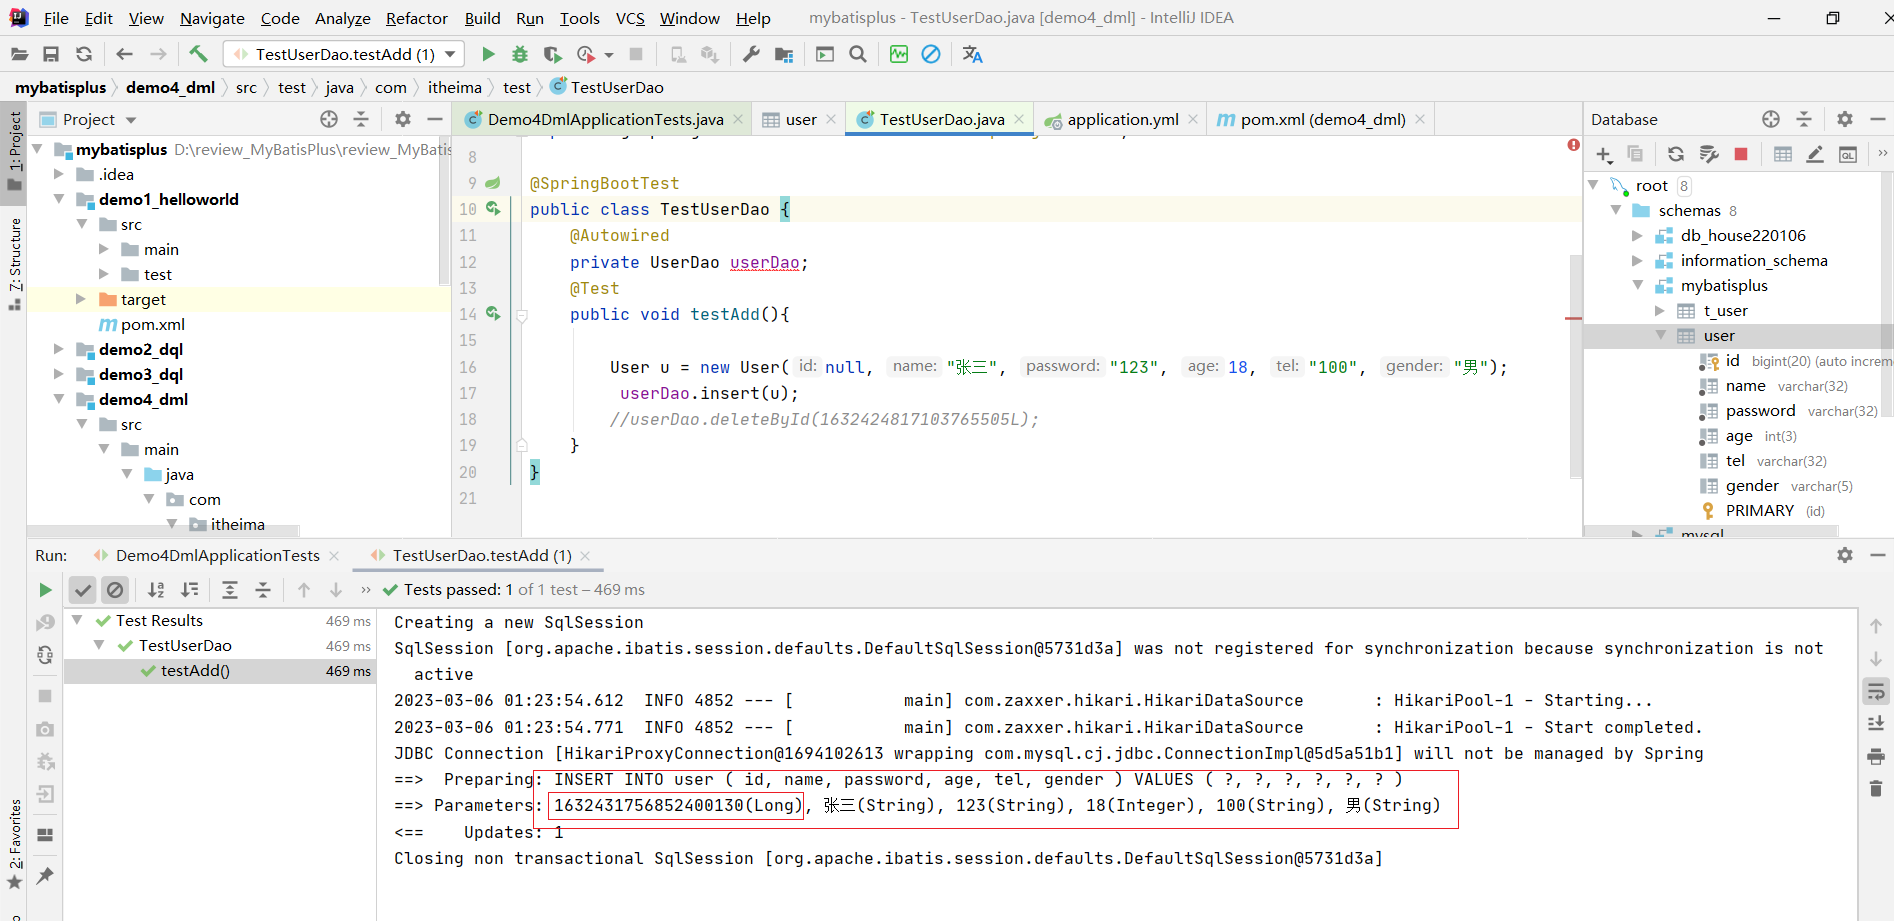Expand the .idea folder arrow
Viewport: 1894px width, 921px height.
[x=59, y=174]
